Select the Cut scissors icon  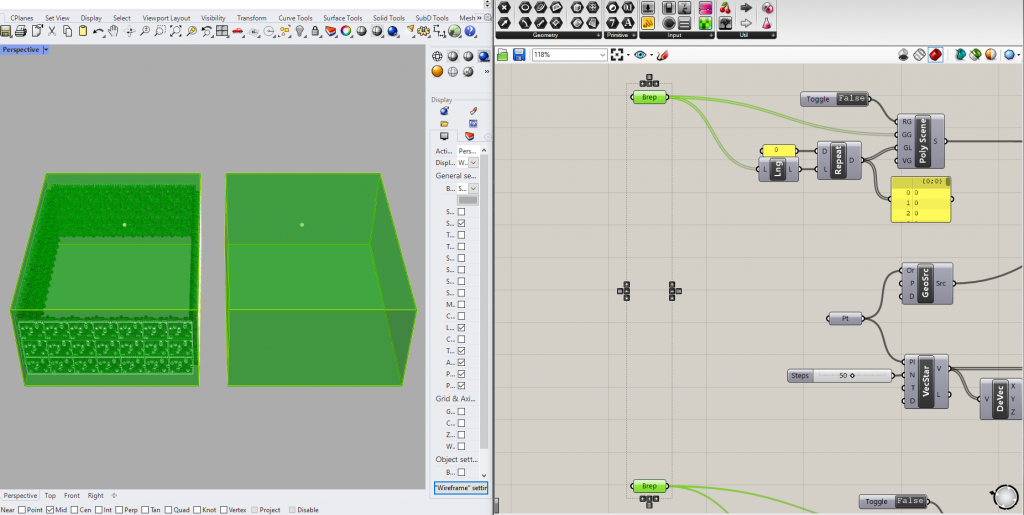[x=52, y=31]
